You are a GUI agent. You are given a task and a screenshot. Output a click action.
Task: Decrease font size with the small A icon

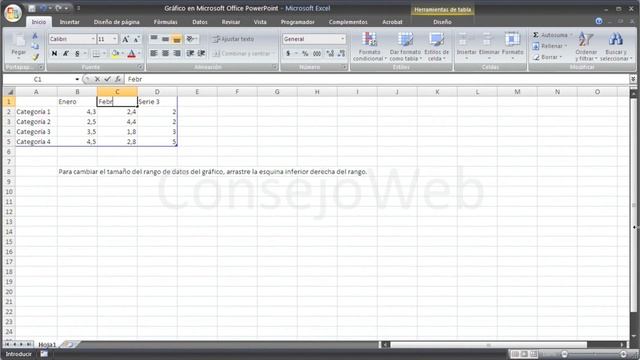click(x=136, y=39)
